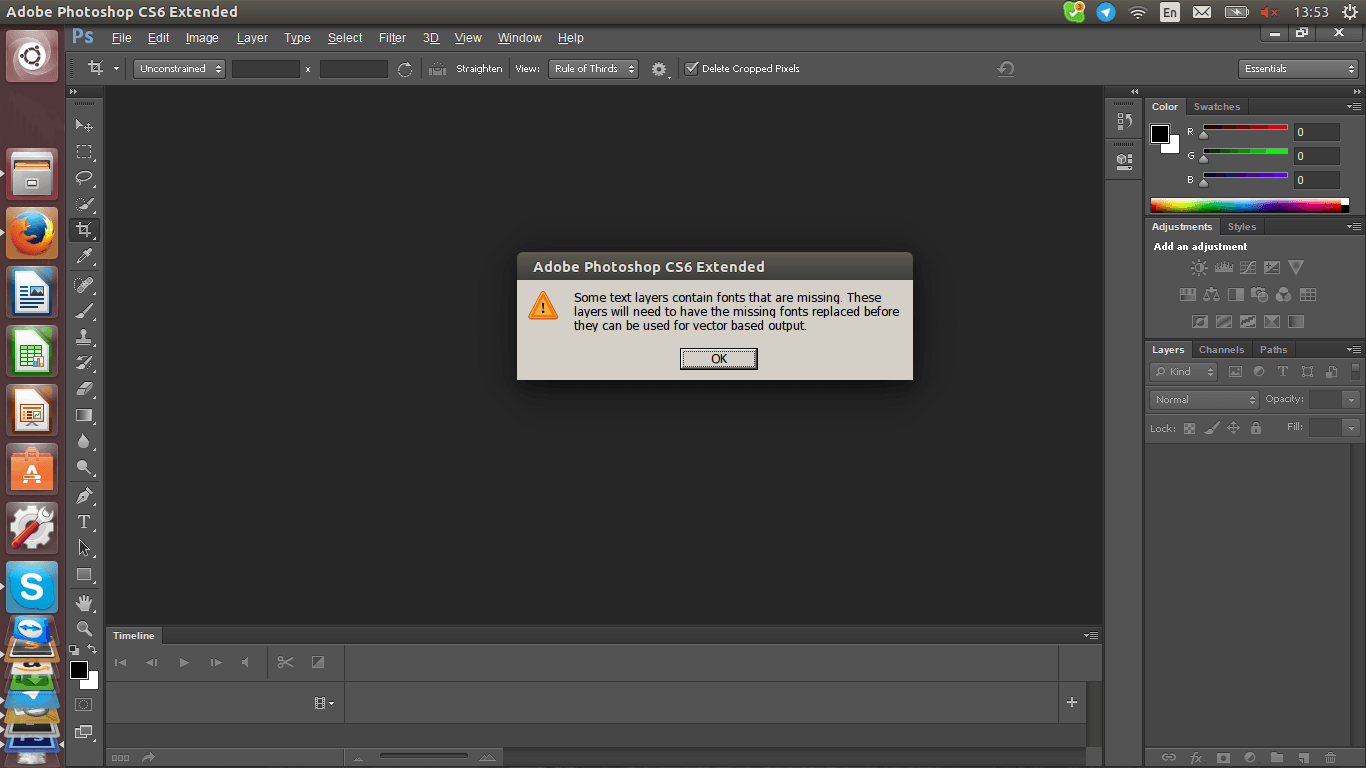Select the Eraser tool
1366x768 pixels.
click(x=85, y=389)
